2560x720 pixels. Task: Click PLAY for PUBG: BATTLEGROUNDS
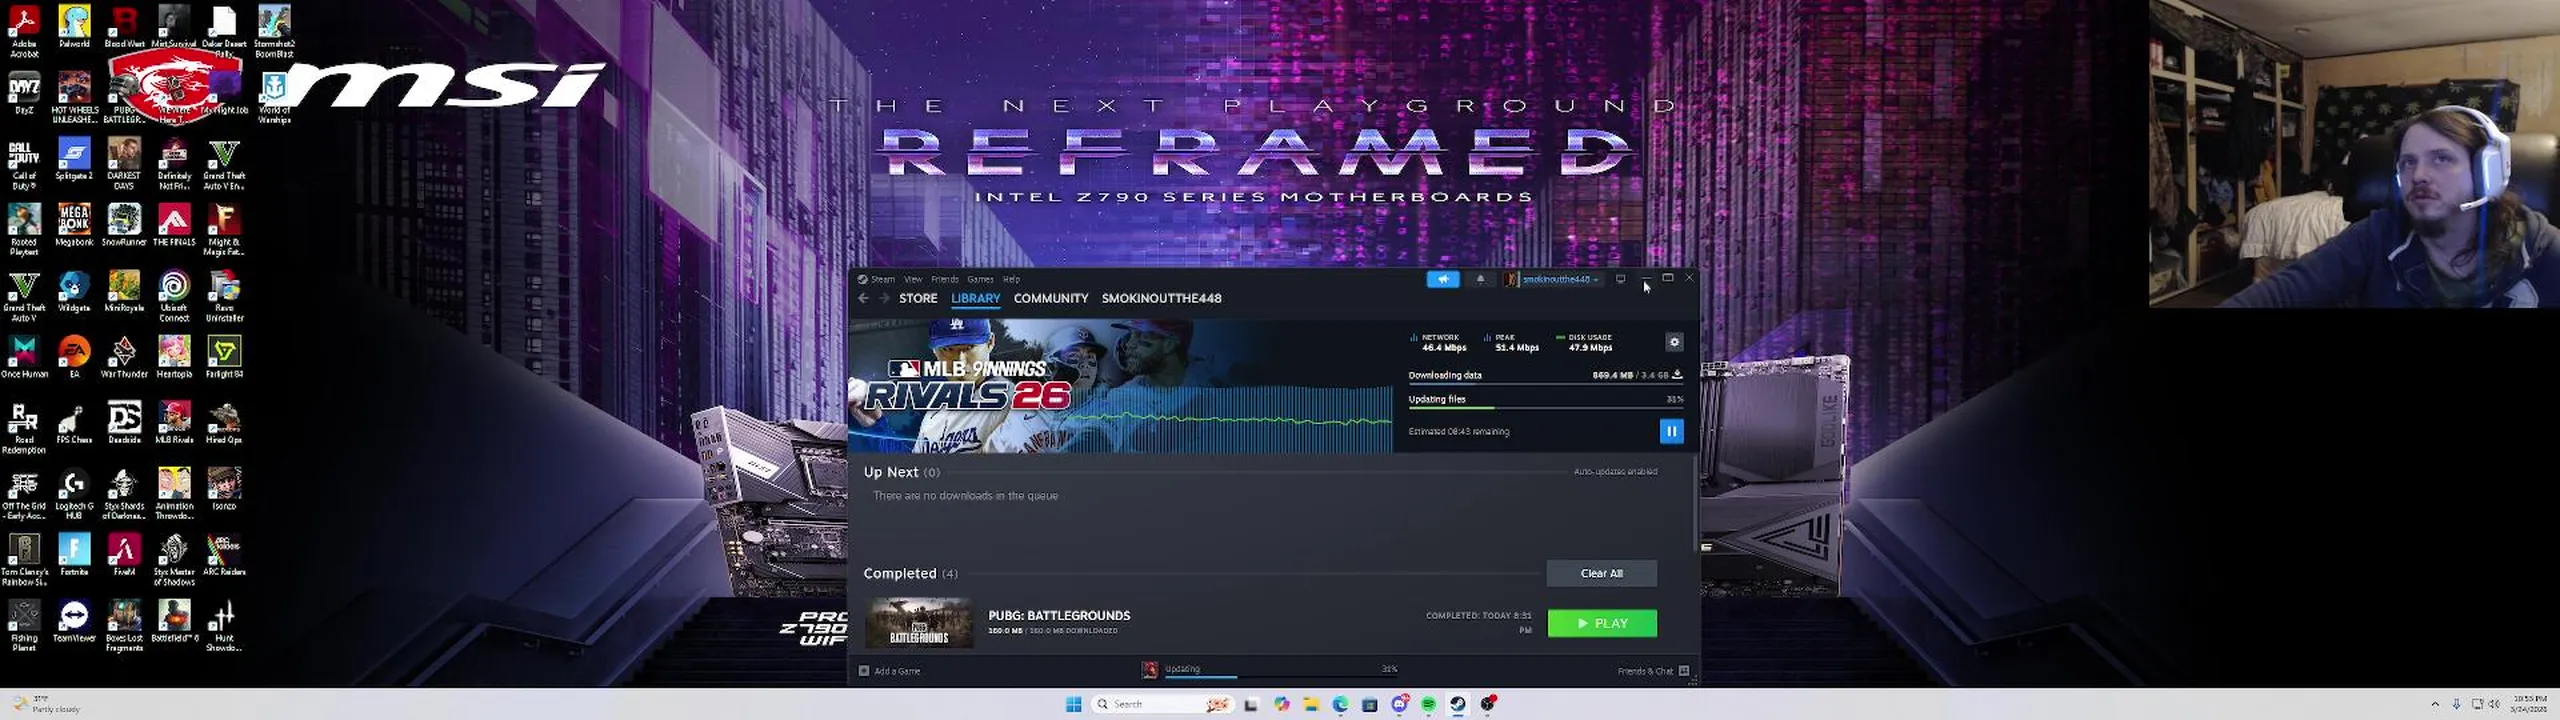click(x=1601, y=623)
